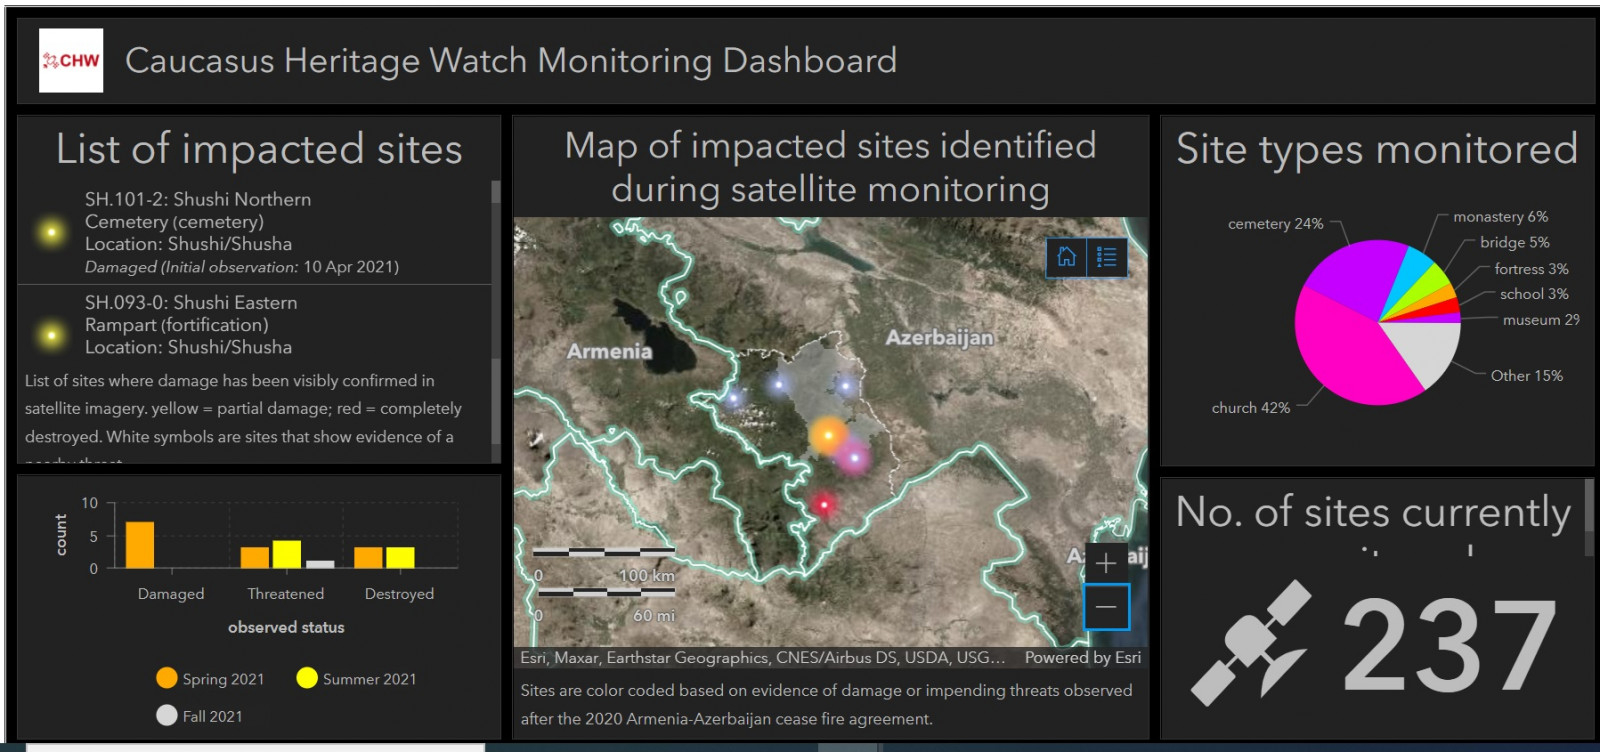The height and width of the screenshot is (752, 1600).
Task: Click the CHW logo in the header
Action: click(71, 60)
